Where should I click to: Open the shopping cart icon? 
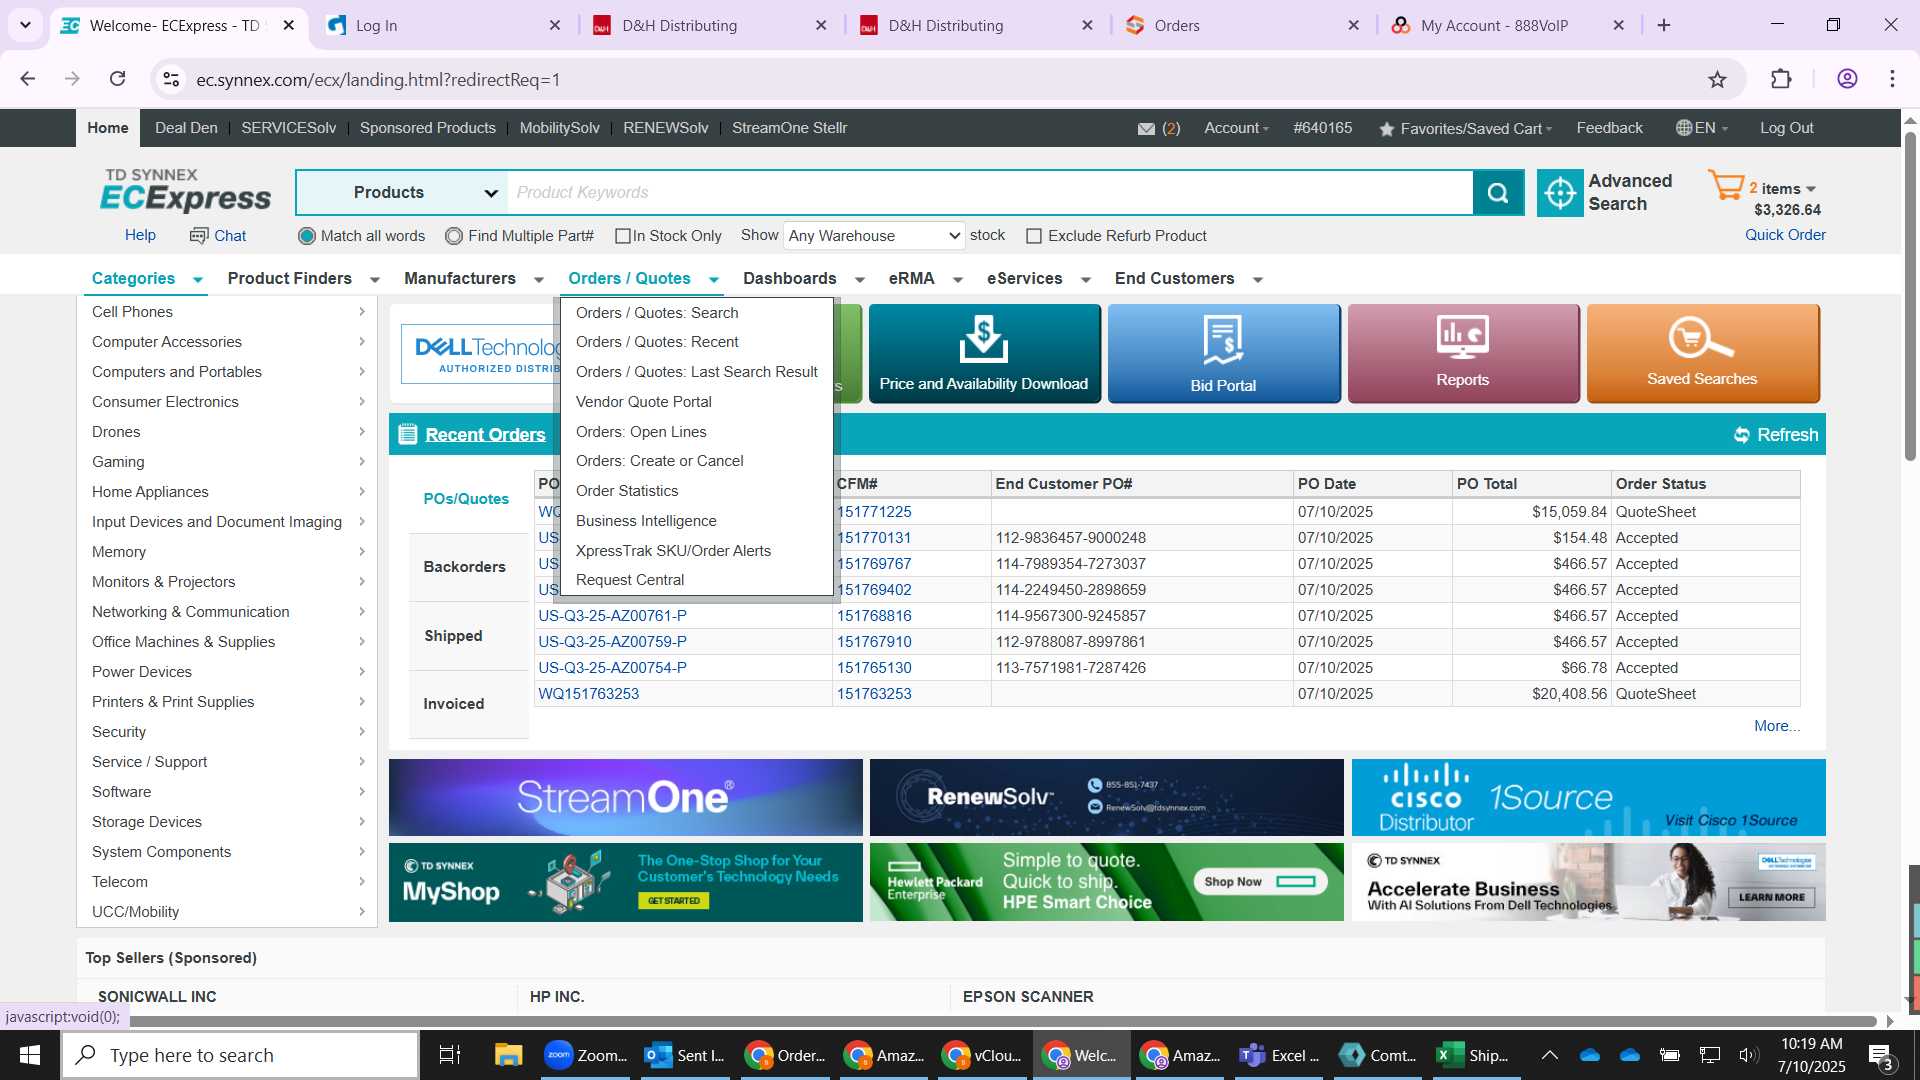(x=1725, y=185)
